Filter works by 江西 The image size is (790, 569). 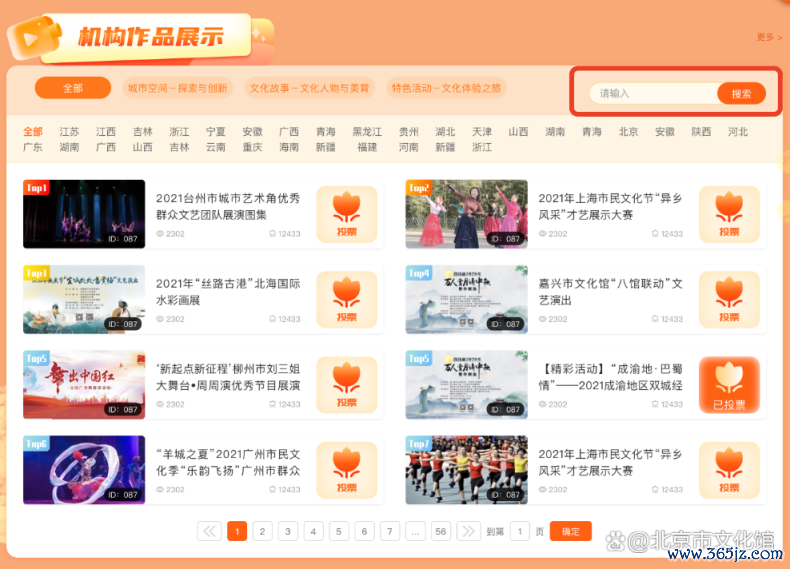click(106, 132)
